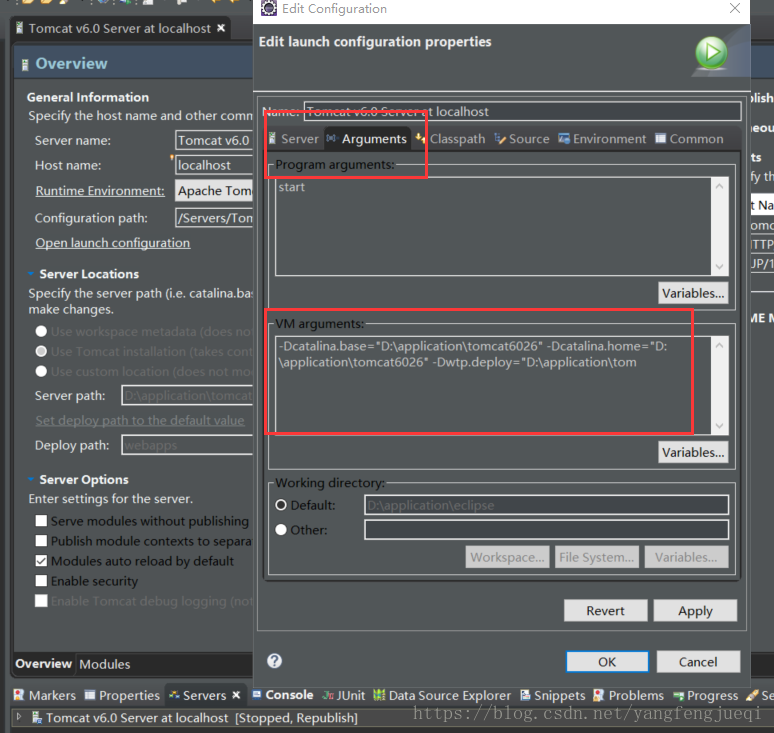
Task: Click inside the Program arguments text area
Action: (x=493, y=226)
